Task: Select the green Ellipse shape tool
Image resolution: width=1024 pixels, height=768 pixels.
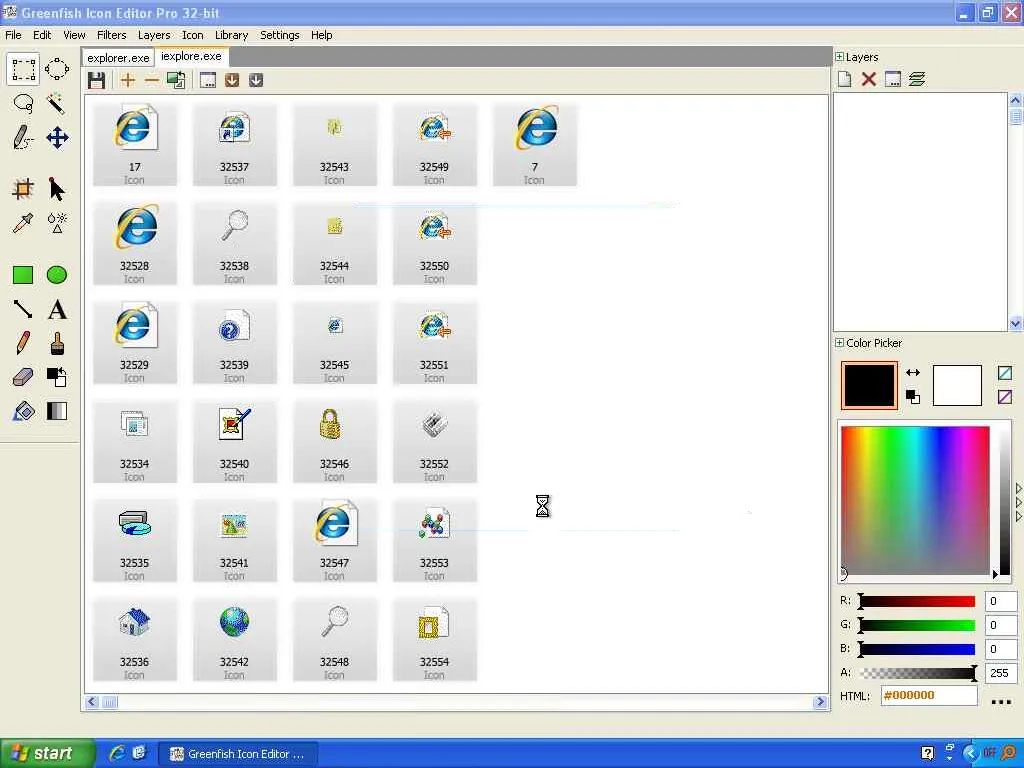Action: coord(57,275)
